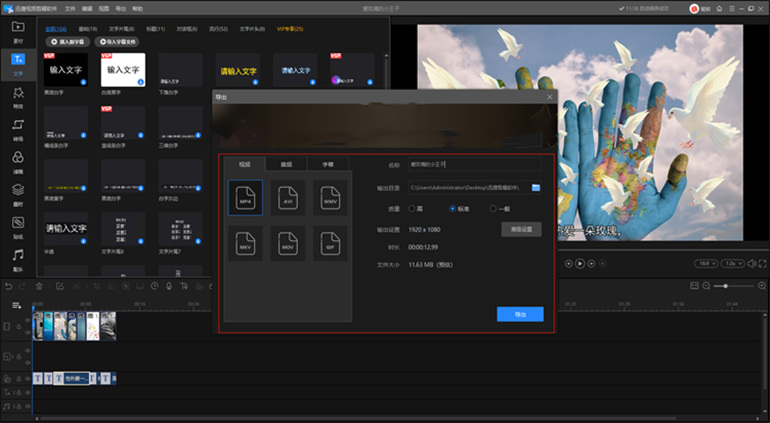
Task: Select the general quality radio button
Action: coord(493,209)
